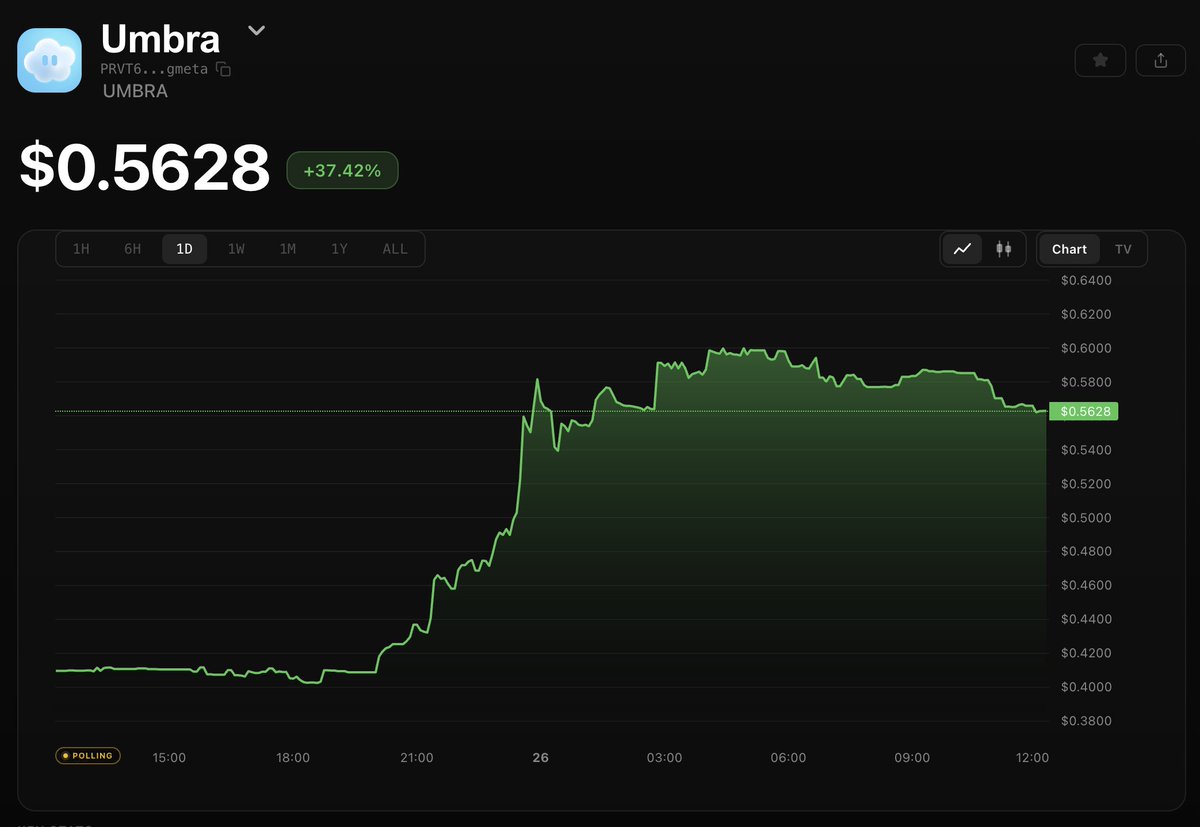Click the 06:00 time label
1200x827 pixels.
click(x=788, y=758)
